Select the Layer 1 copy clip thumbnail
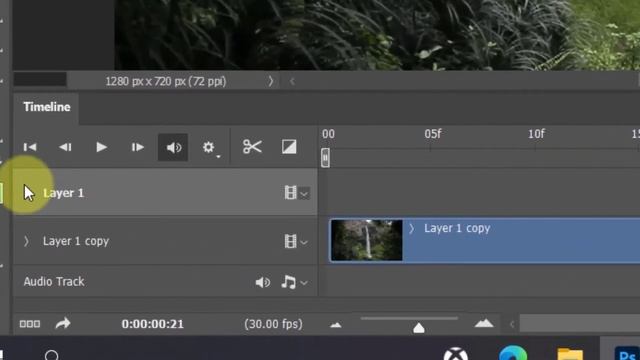The image size is (640, 360). pos(367,240)
